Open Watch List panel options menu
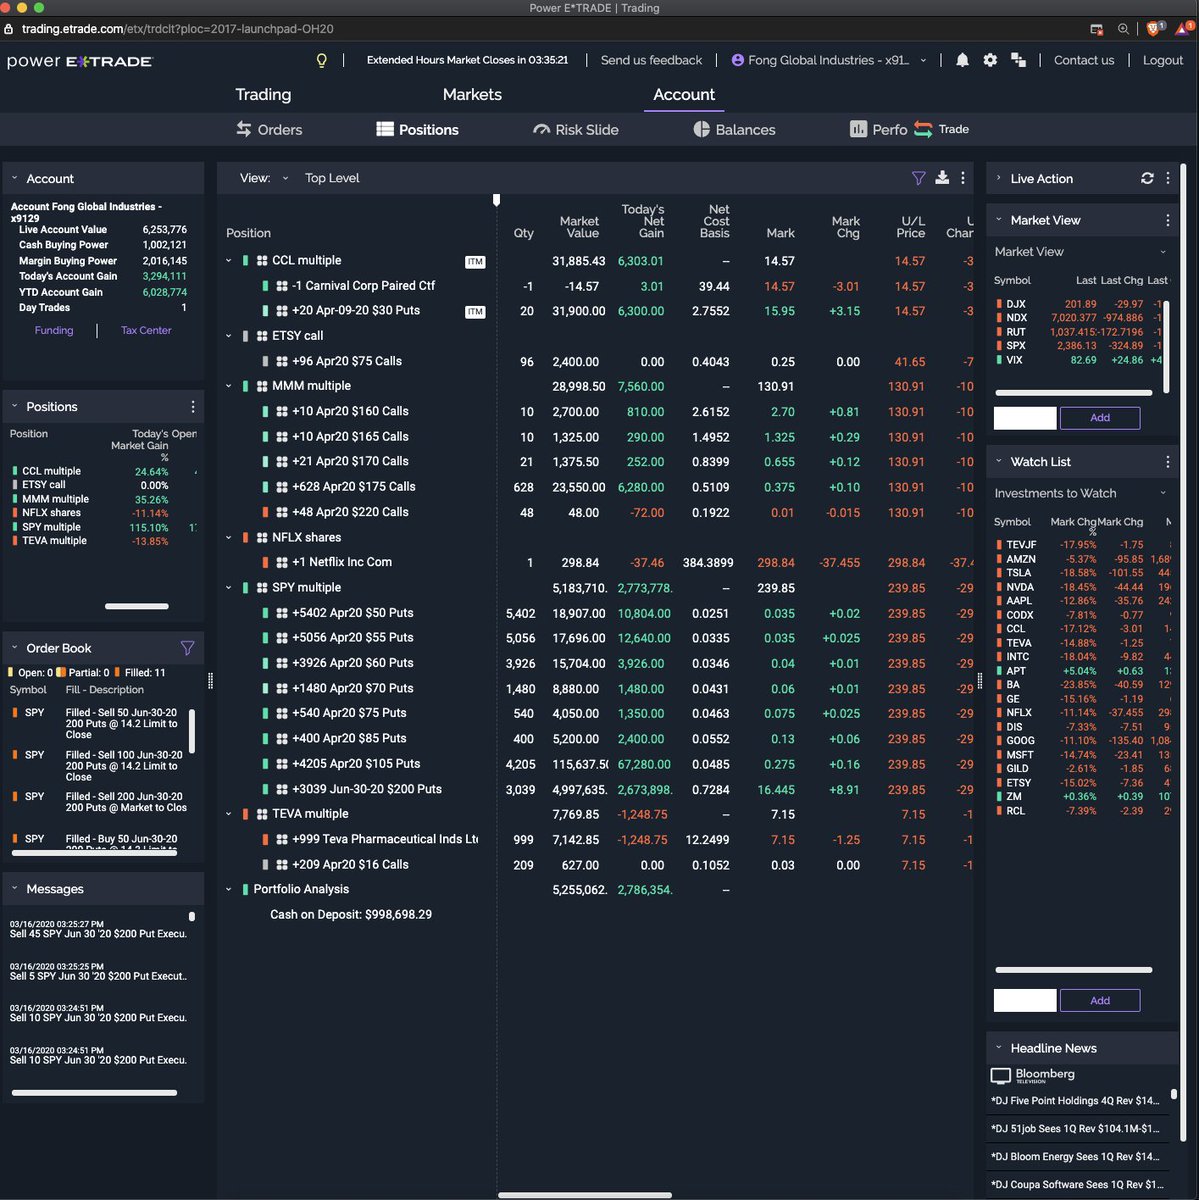1199x1200 pixels. tap(1168, 461)
